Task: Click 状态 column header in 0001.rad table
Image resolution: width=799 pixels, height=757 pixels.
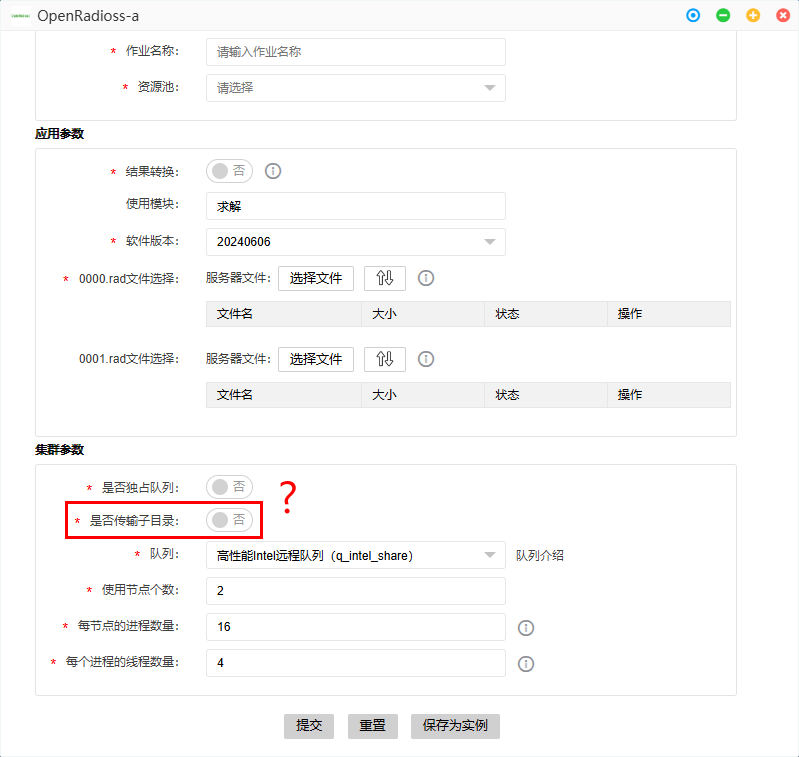Action: (546, 395)
